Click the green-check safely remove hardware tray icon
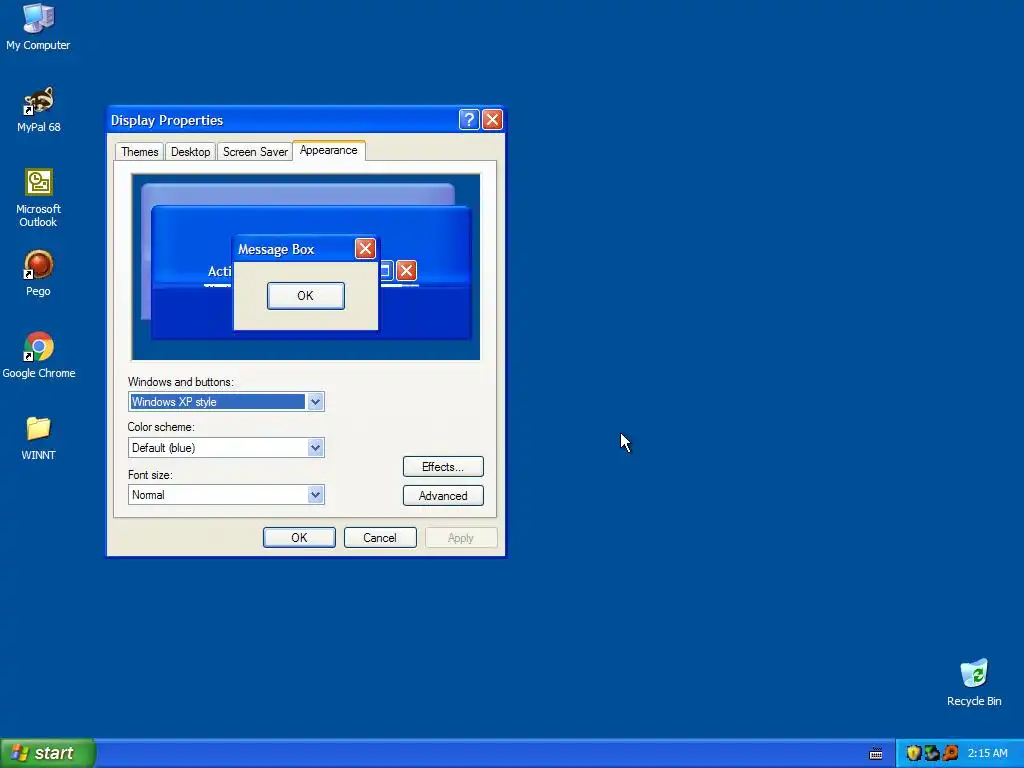Image resolution: width=1024 pixels, height=768 pixels. pyautogui.click(x=932, y=753)
